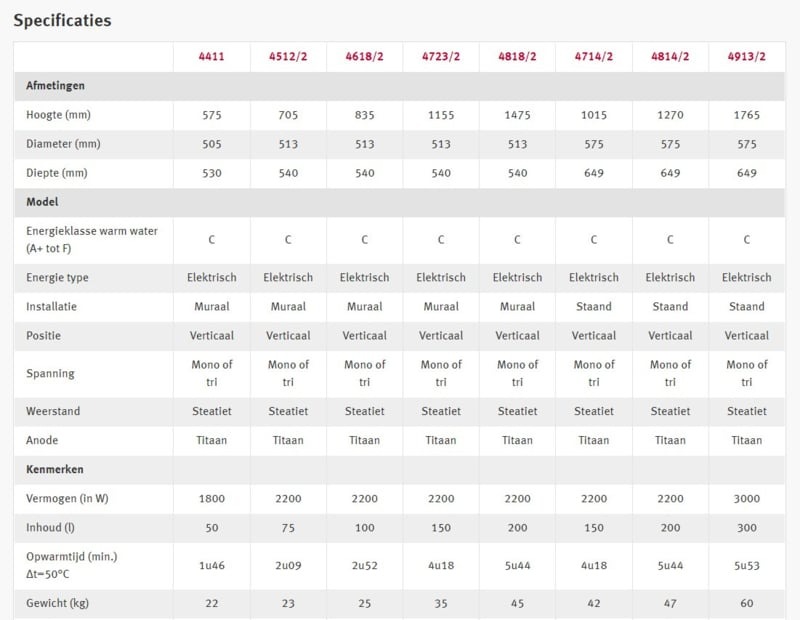Click the Hoogte (mm) row label

click(x=58, y=115)
